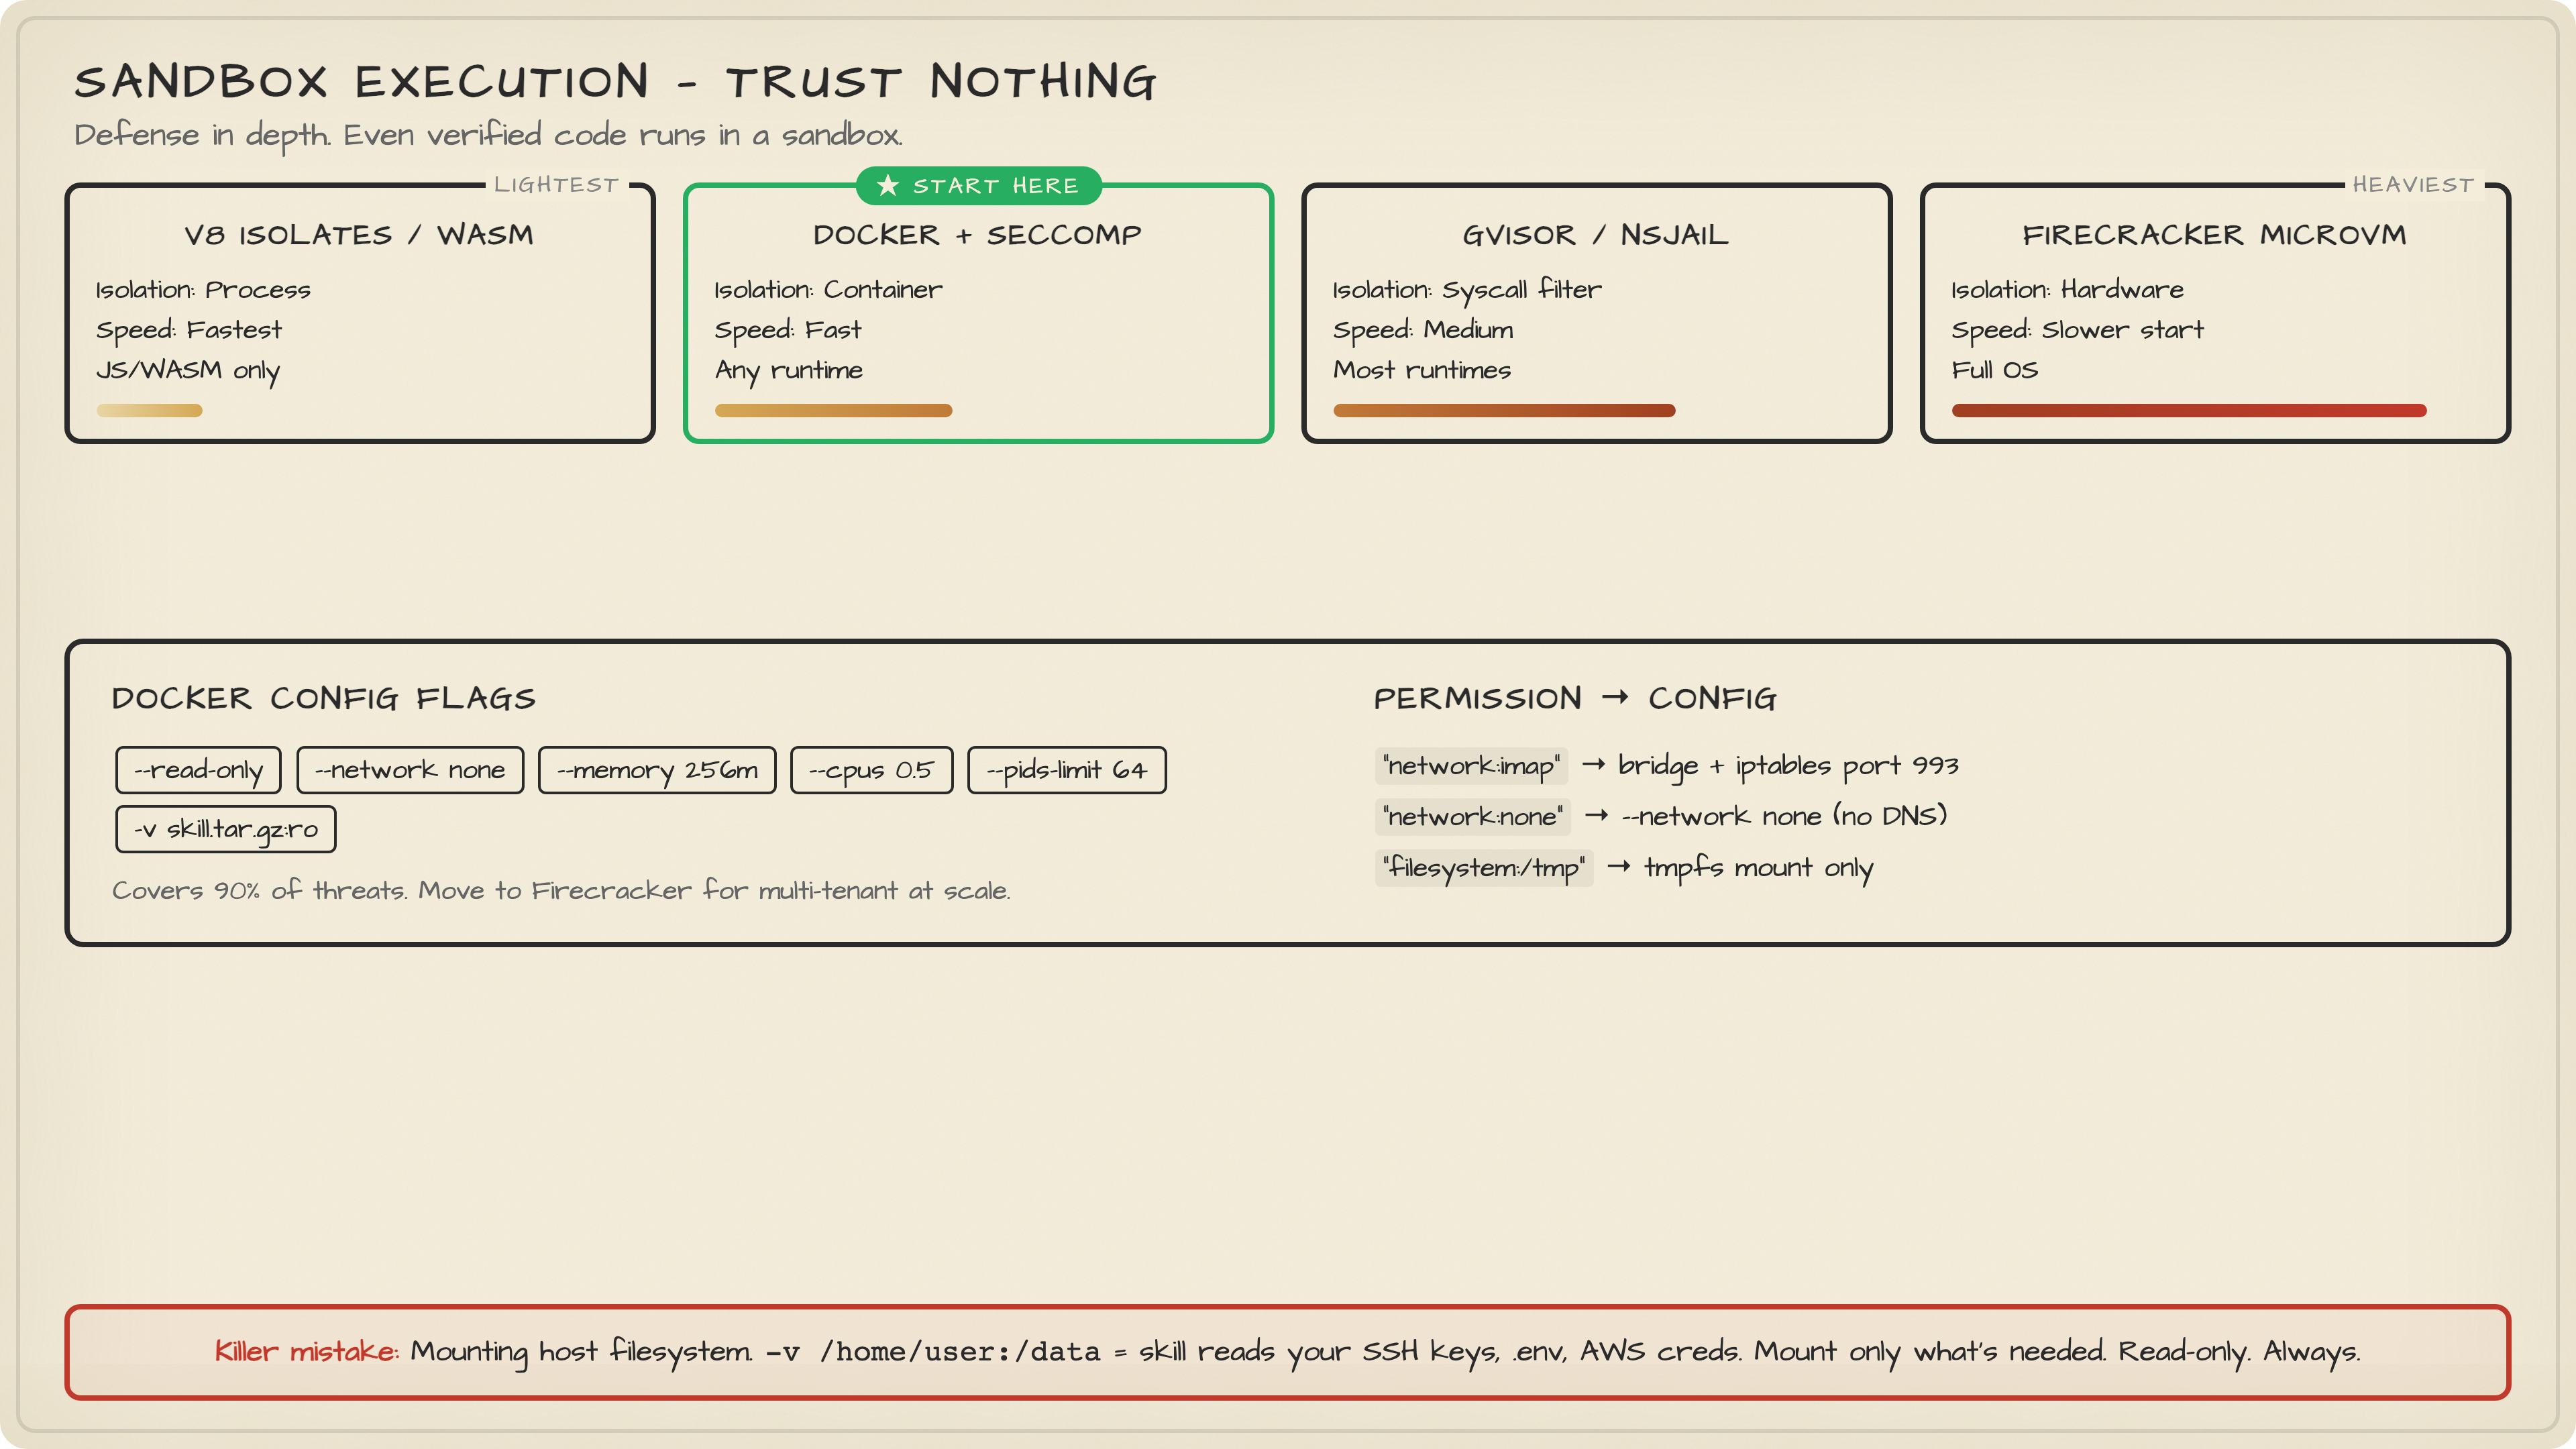
Task: Click the -v skill.tar.gz:ro chip
Action: tap(226, 829)
